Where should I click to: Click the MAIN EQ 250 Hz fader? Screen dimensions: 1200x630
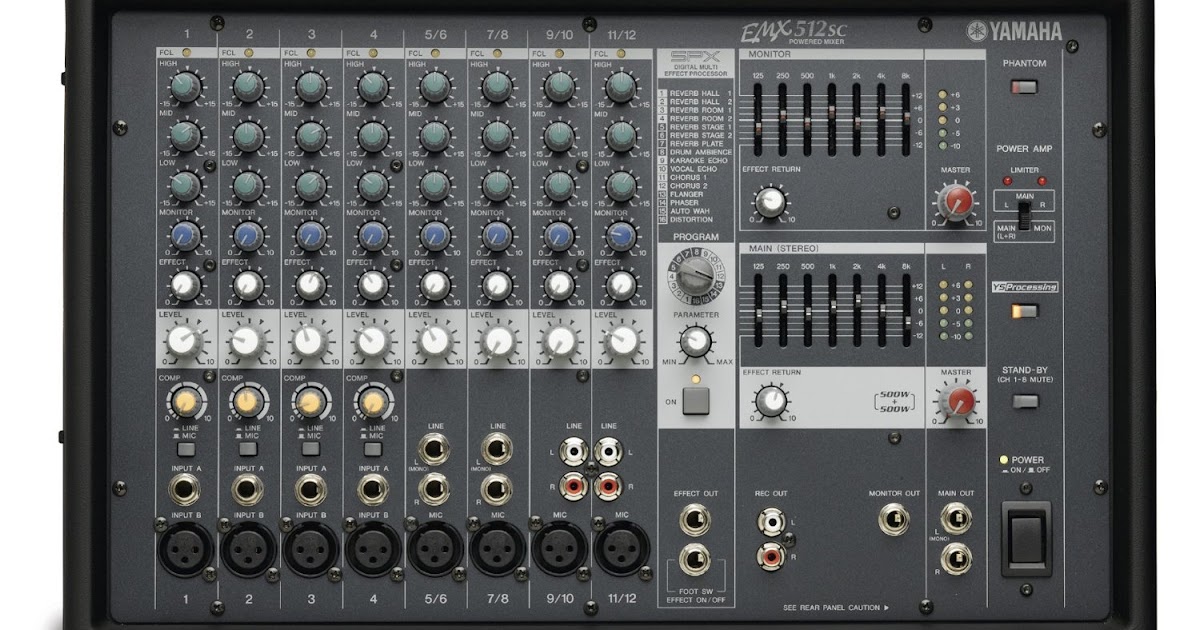782,307
